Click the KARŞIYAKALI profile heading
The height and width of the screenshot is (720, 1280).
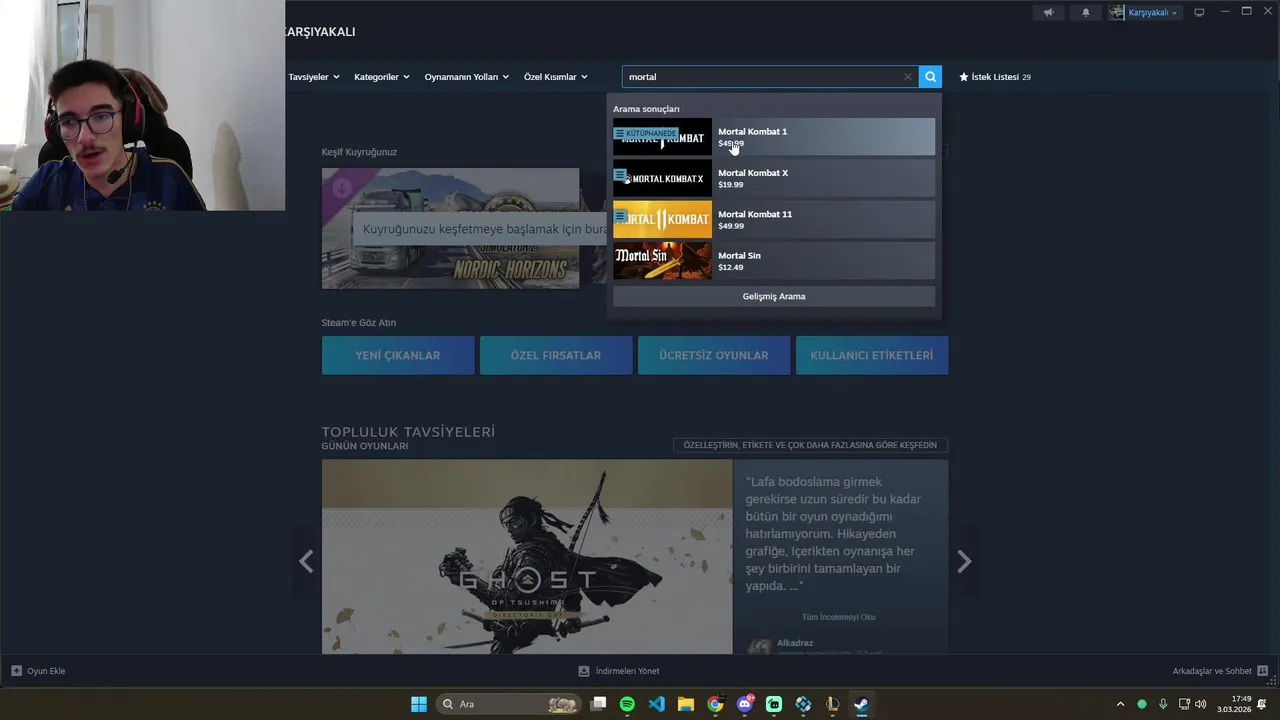320,32
